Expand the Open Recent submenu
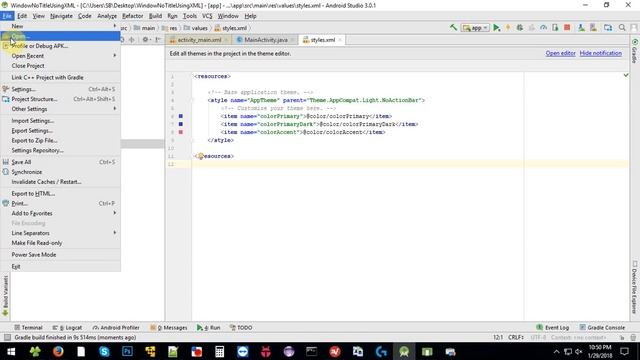The width and height of the screenshot is (640, 360). tap(60, 56)
